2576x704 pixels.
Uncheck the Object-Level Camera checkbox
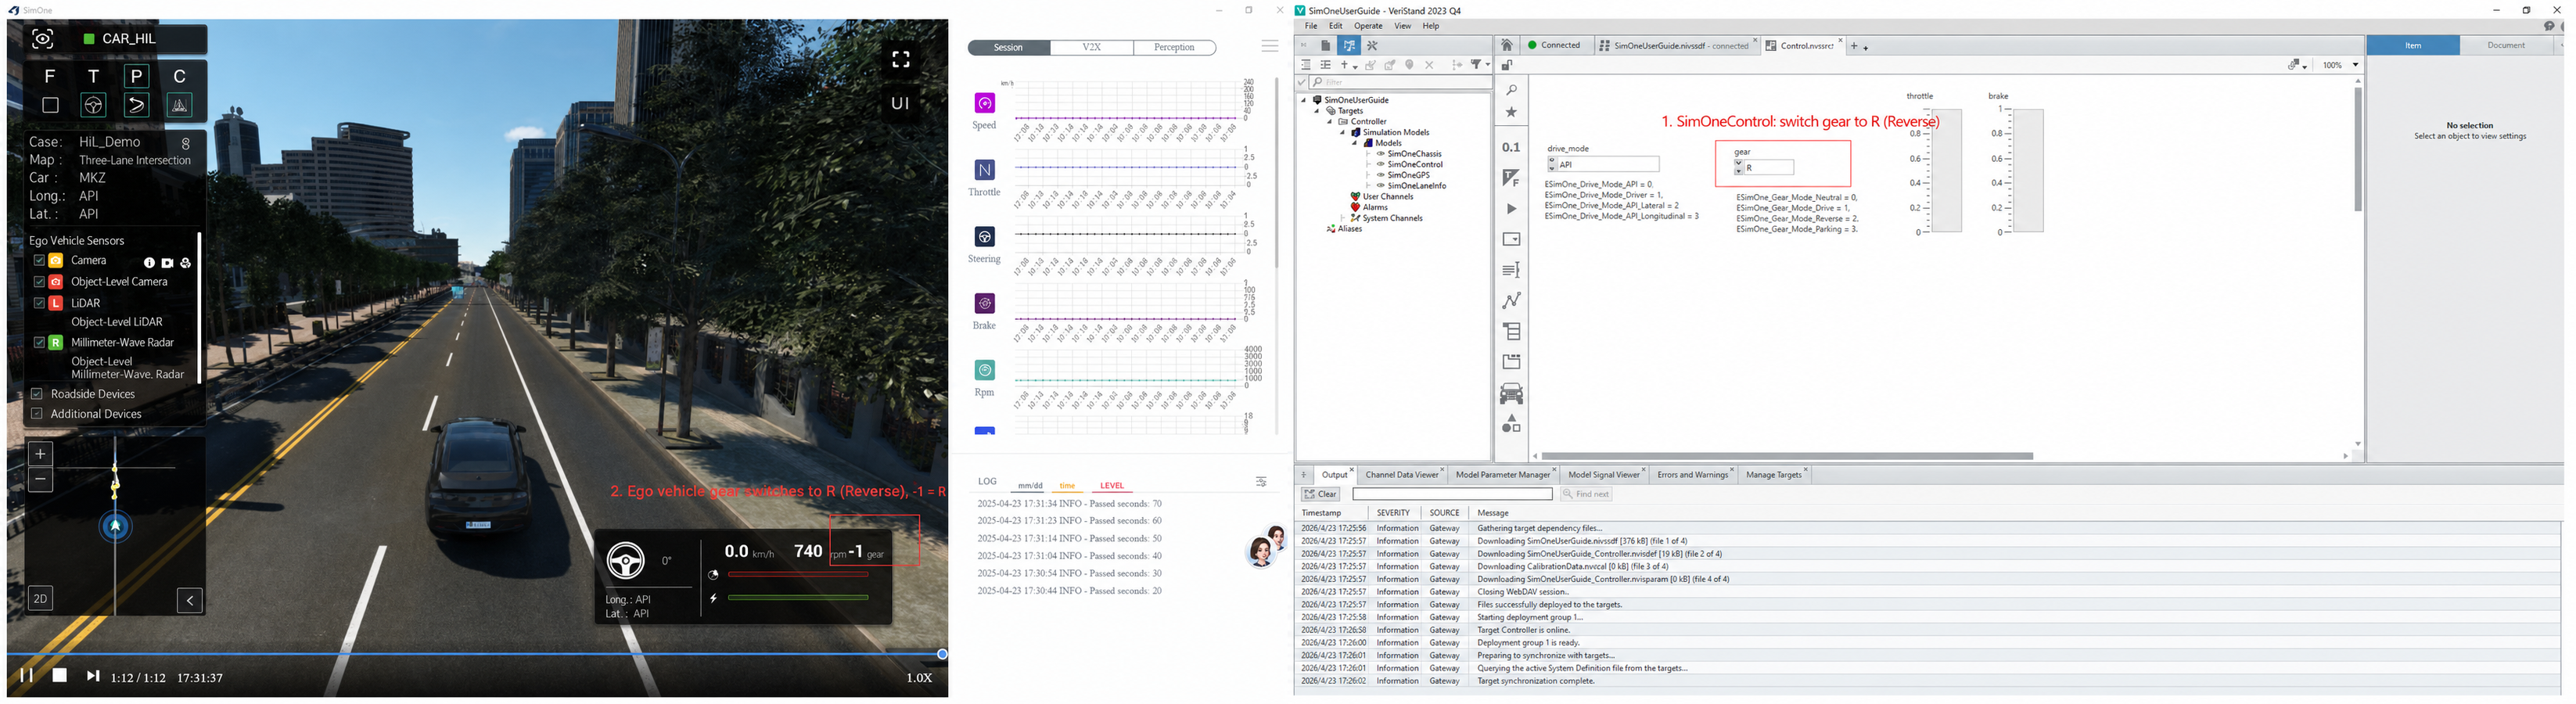(x=39, y=282)
